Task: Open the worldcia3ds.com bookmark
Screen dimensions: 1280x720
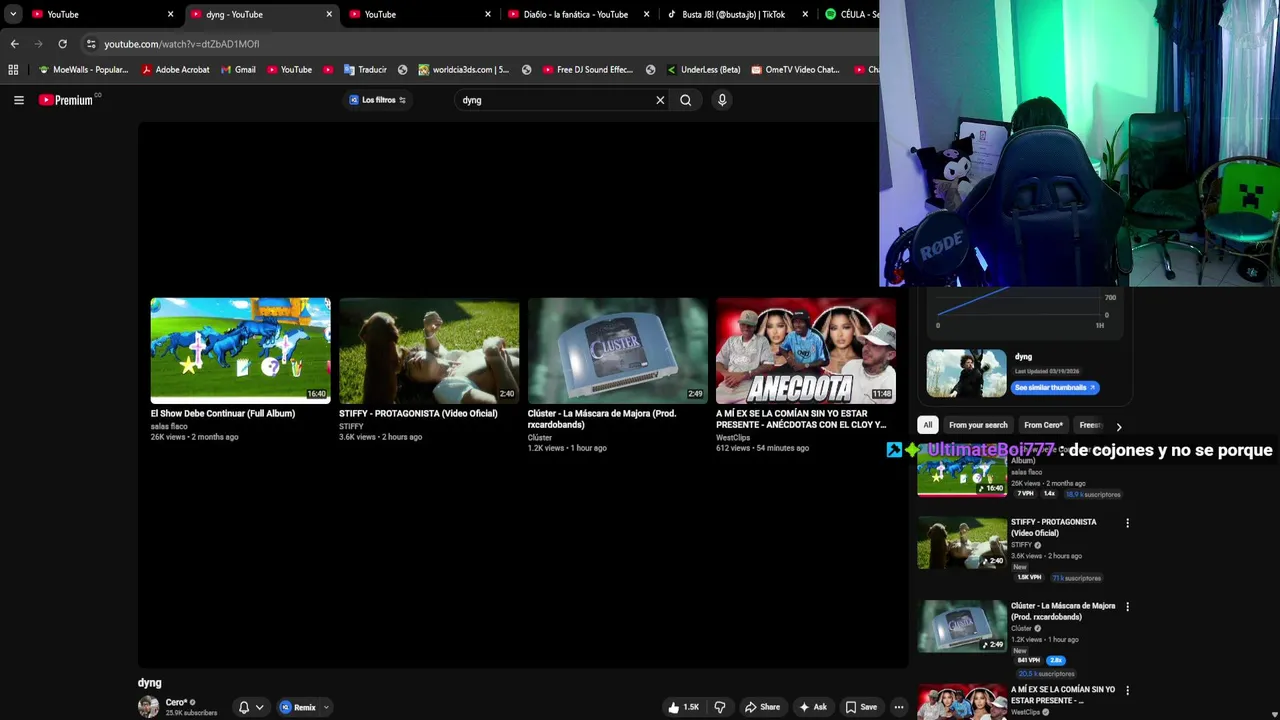Action: (x=464, y=70)
